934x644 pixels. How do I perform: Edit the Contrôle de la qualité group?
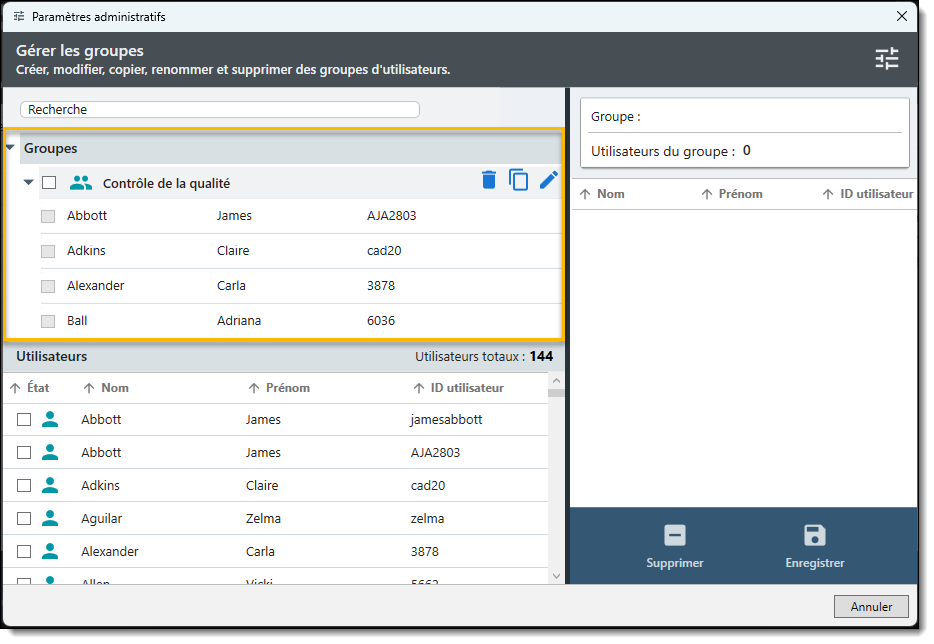point(549,180)
